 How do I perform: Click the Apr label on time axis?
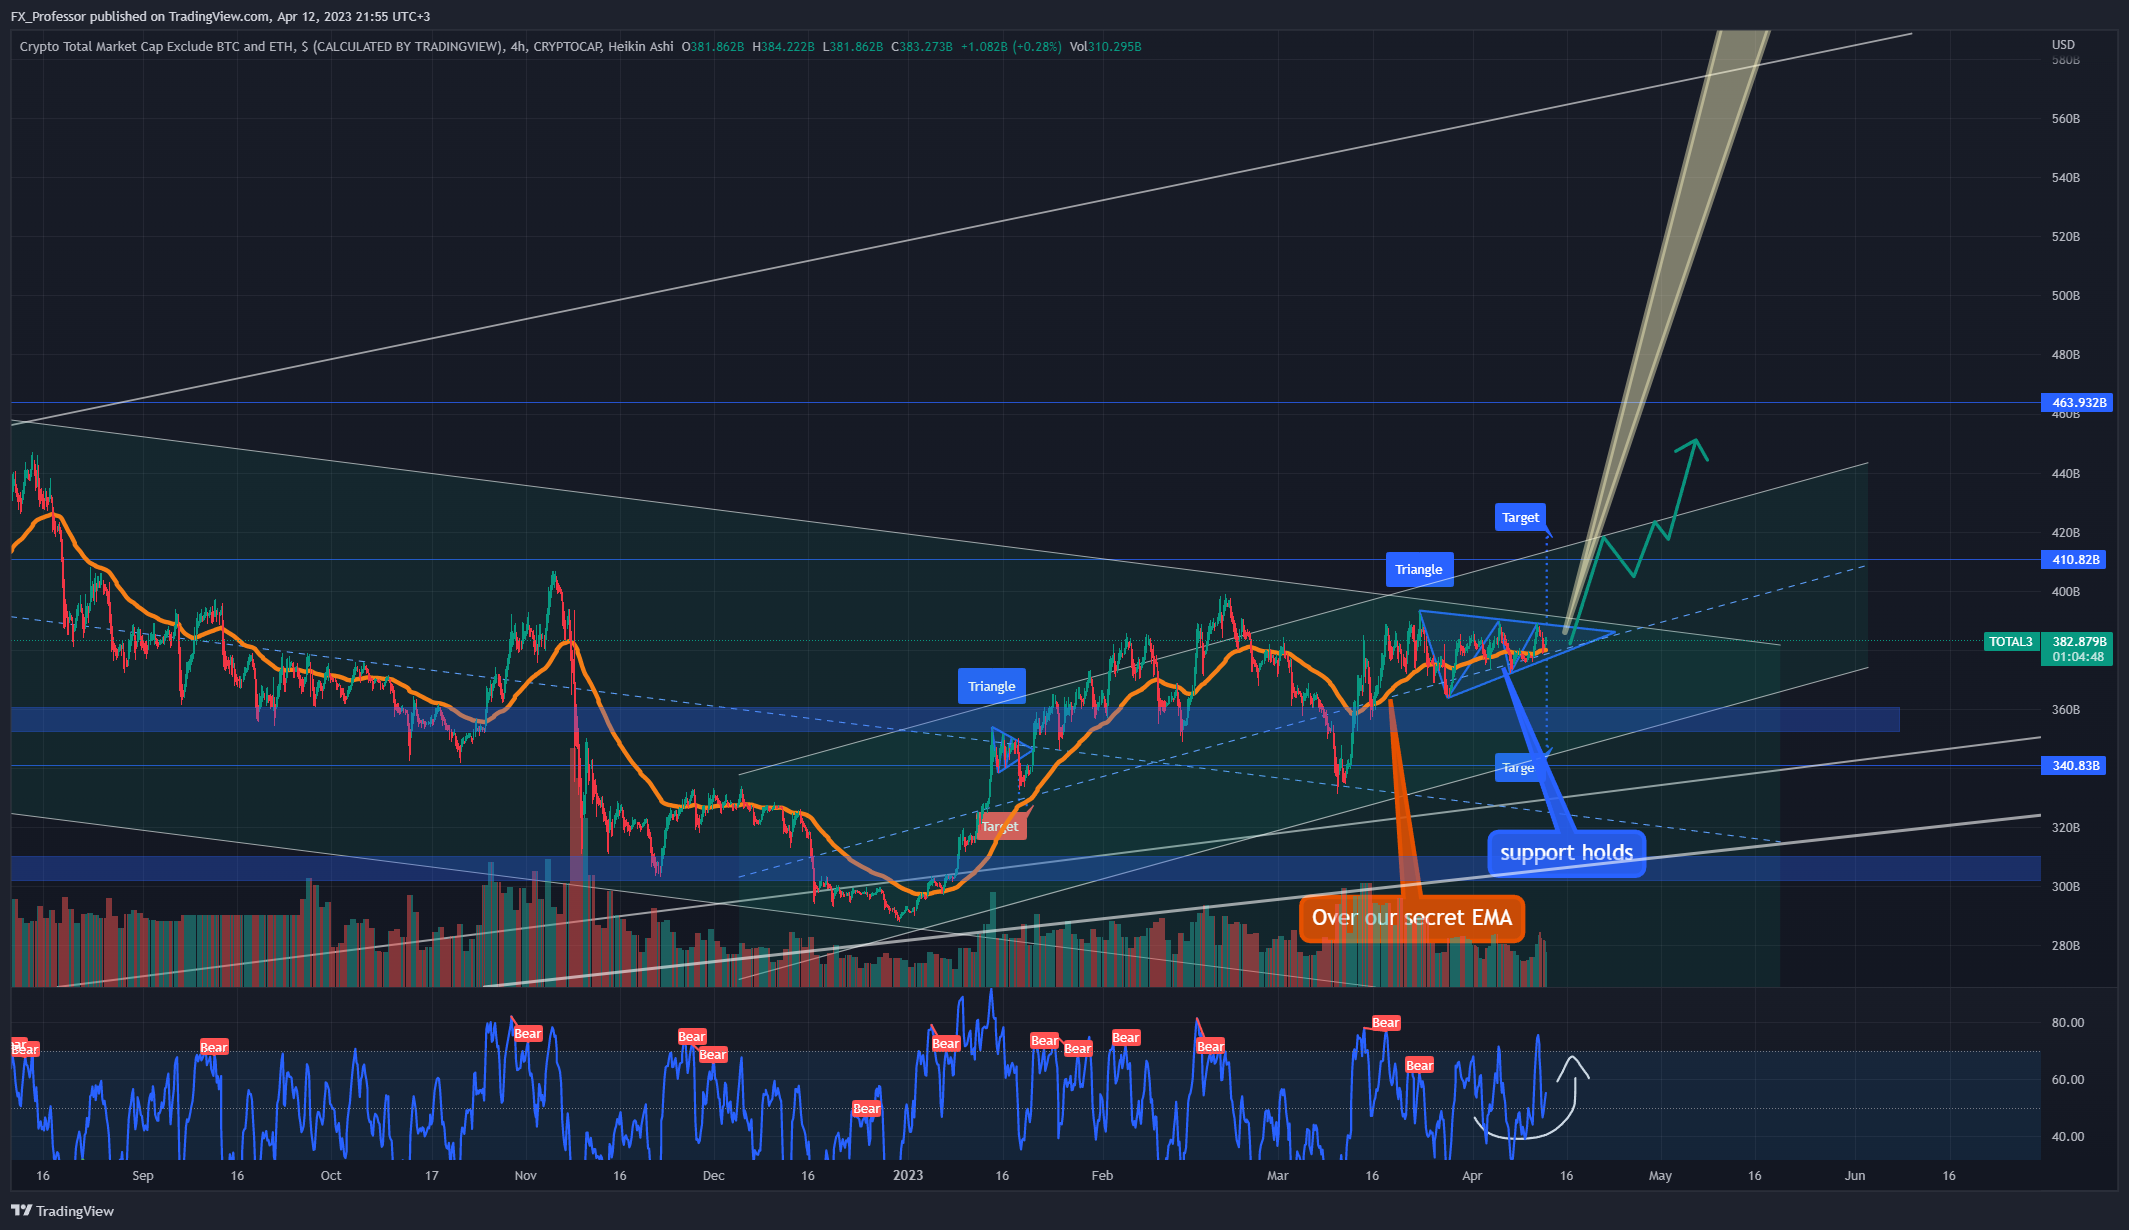click(1472, 1176)
